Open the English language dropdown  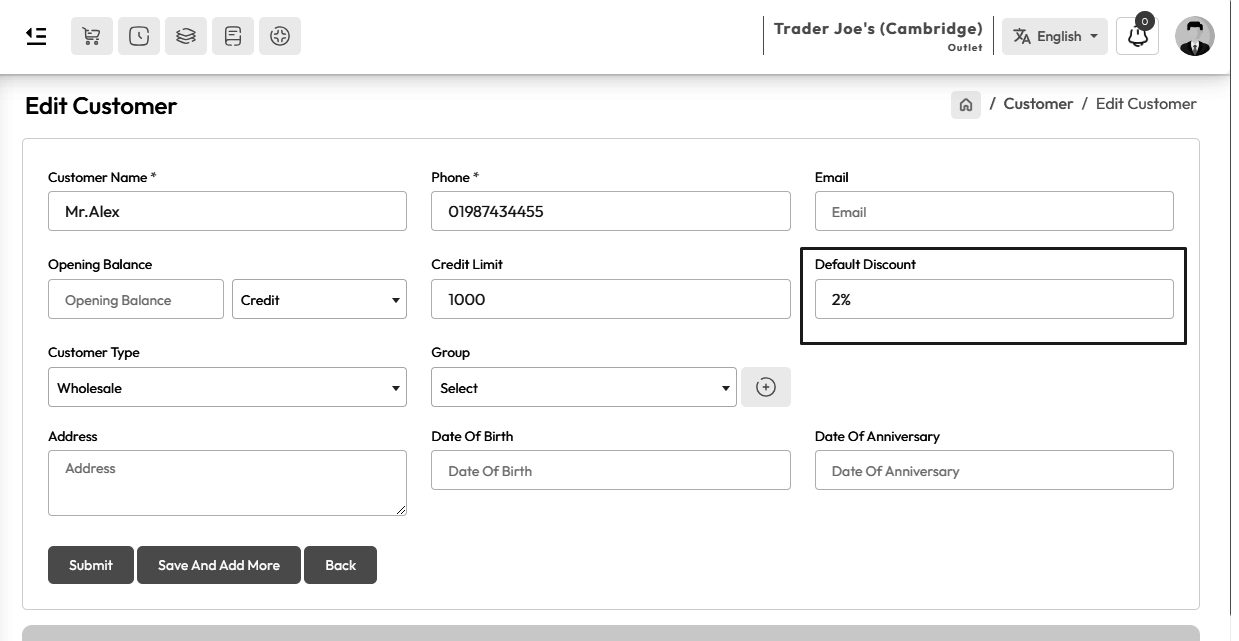[x=1055, y=36]
